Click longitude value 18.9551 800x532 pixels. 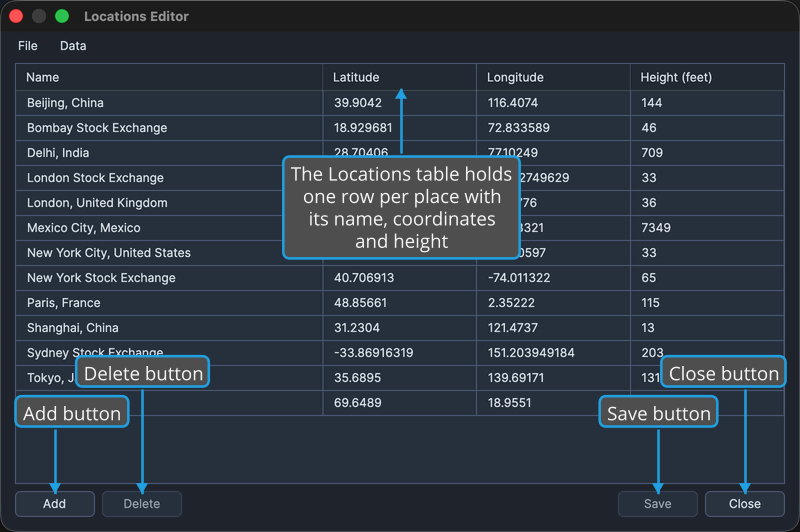(x=509, y=403)
